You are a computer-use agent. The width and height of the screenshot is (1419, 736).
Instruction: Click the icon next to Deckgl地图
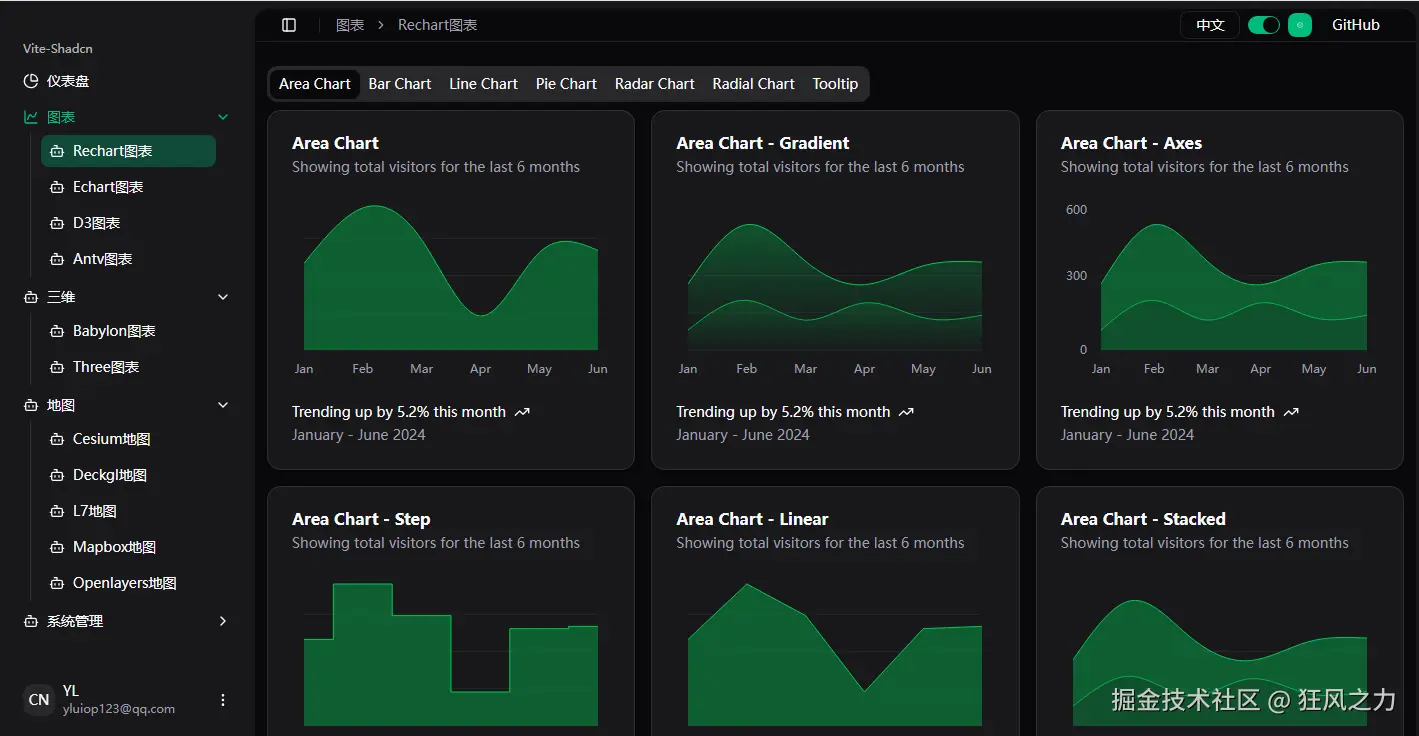(57, 475)
